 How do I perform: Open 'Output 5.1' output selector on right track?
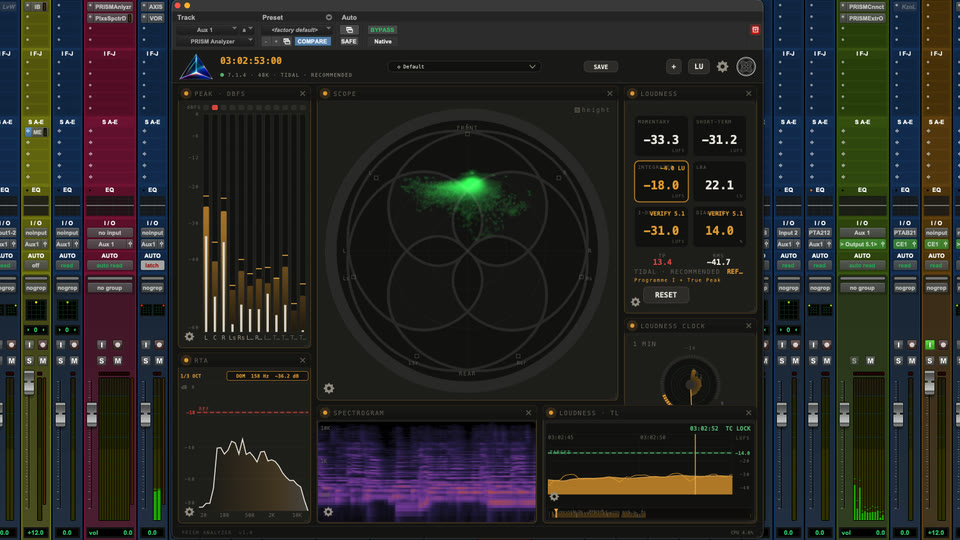tap(862, 244)
